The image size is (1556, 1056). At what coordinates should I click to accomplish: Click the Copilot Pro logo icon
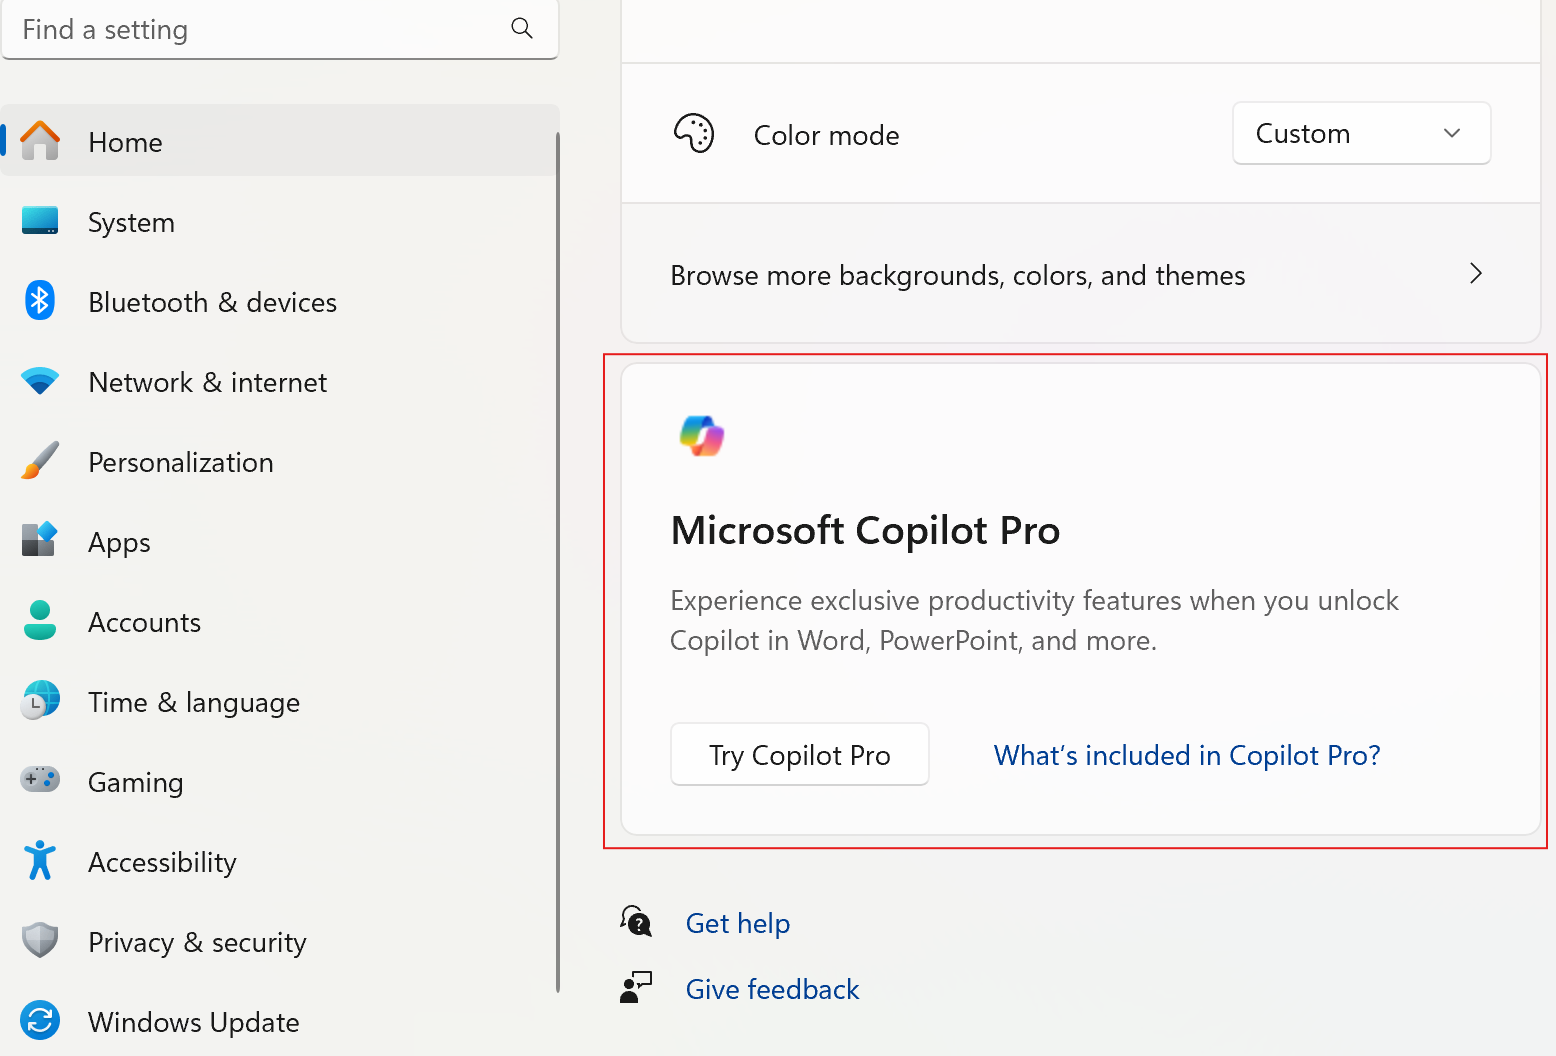702,436
